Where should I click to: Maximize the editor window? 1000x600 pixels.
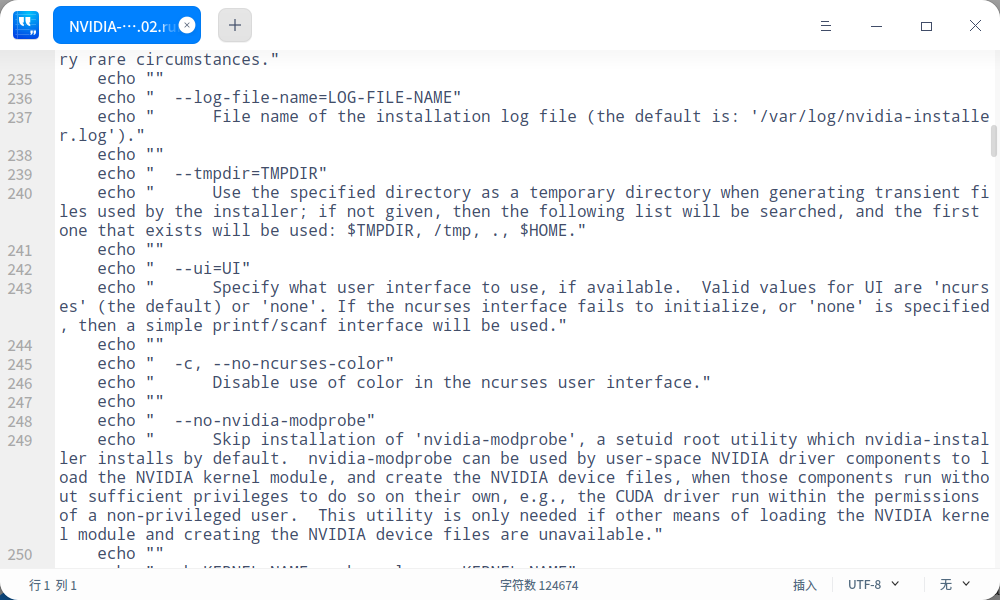click(927, 25)
